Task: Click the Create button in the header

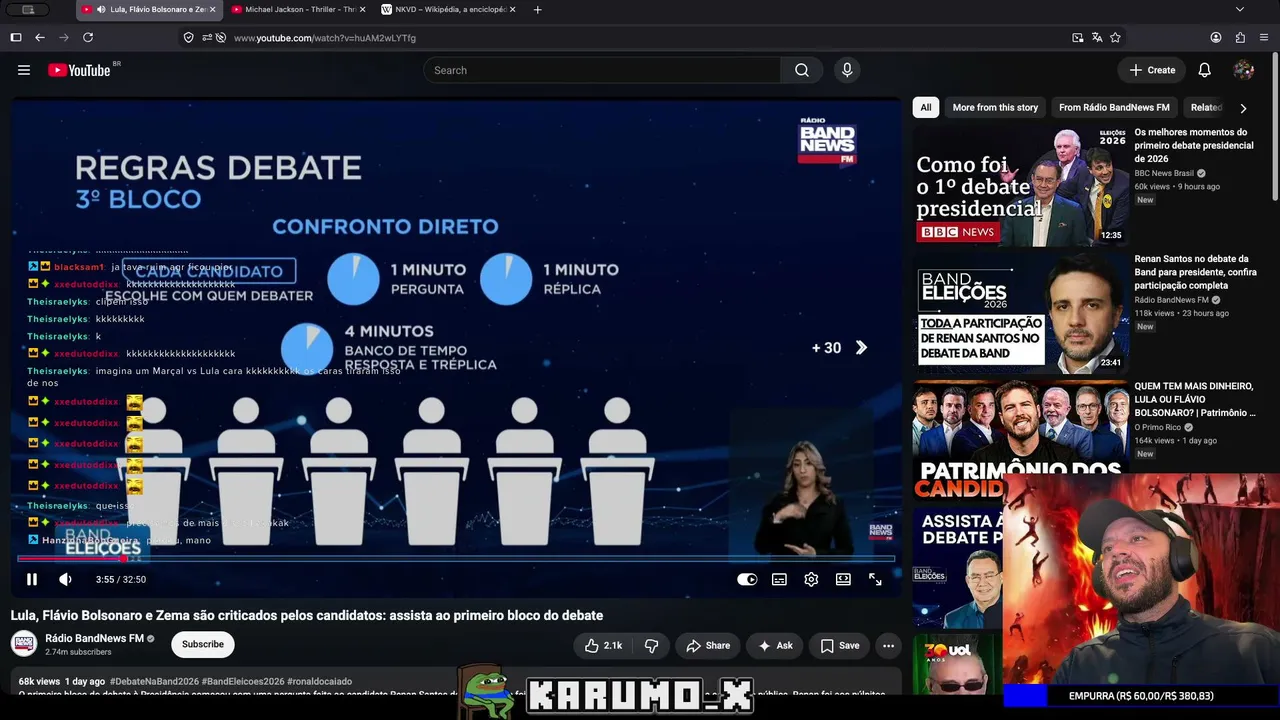Action: (x=1152, y=70)
